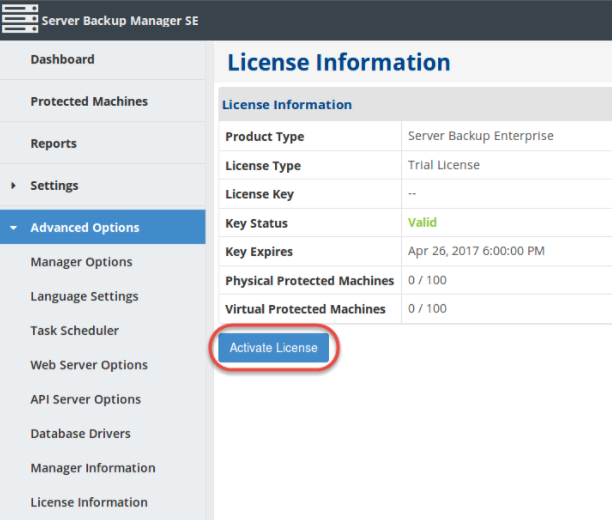The width and height of the screenshot is (612, 520).
Task: Select the Virtual Protected Machines 0 / 100 value
Action: tap(427, 308)
